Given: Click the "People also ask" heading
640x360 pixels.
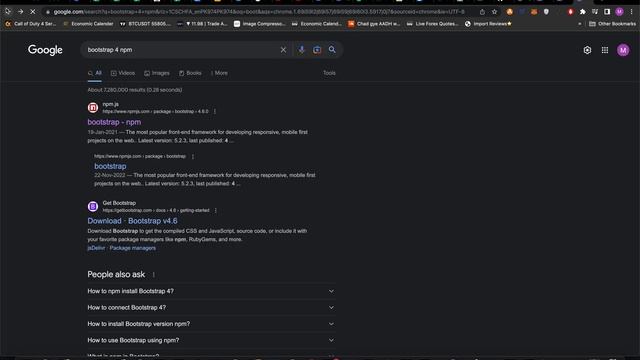Looking at the screenshot, I should pos(116,275).
